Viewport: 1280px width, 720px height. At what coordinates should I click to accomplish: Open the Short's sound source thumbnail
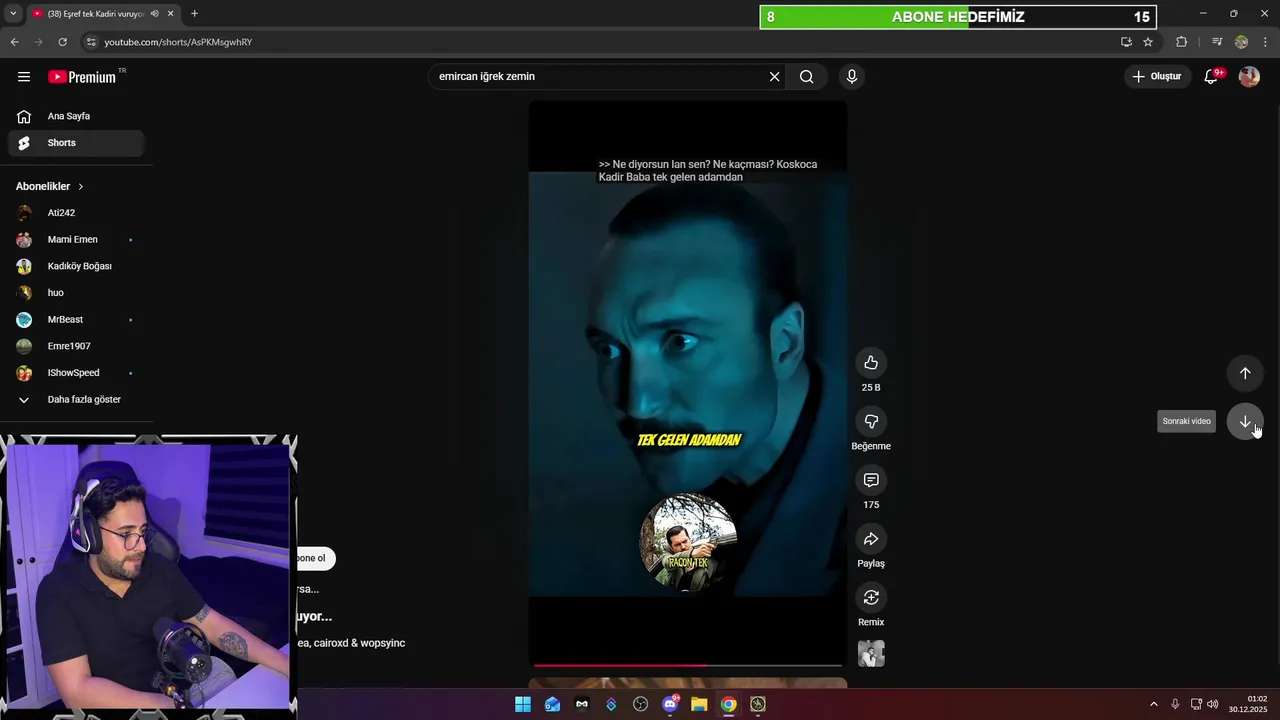coord(871,654)
